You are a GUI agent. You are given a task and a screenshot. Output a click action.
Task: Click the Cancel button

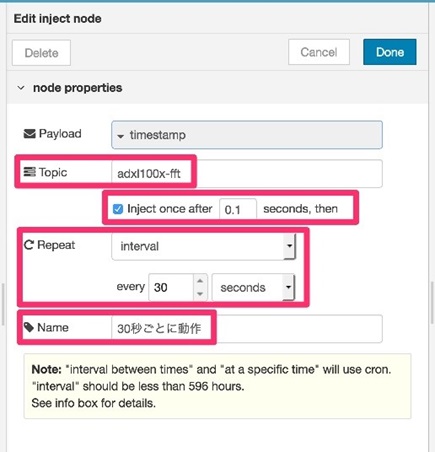[319, 52]
